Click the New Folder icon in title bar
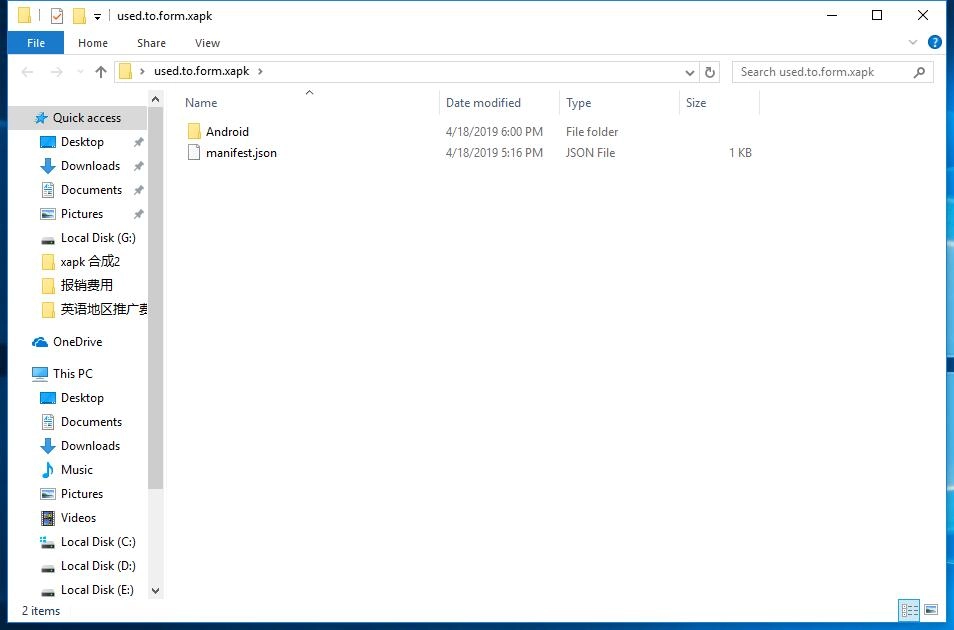Screen dimensions: 954x630 point(79,16)
